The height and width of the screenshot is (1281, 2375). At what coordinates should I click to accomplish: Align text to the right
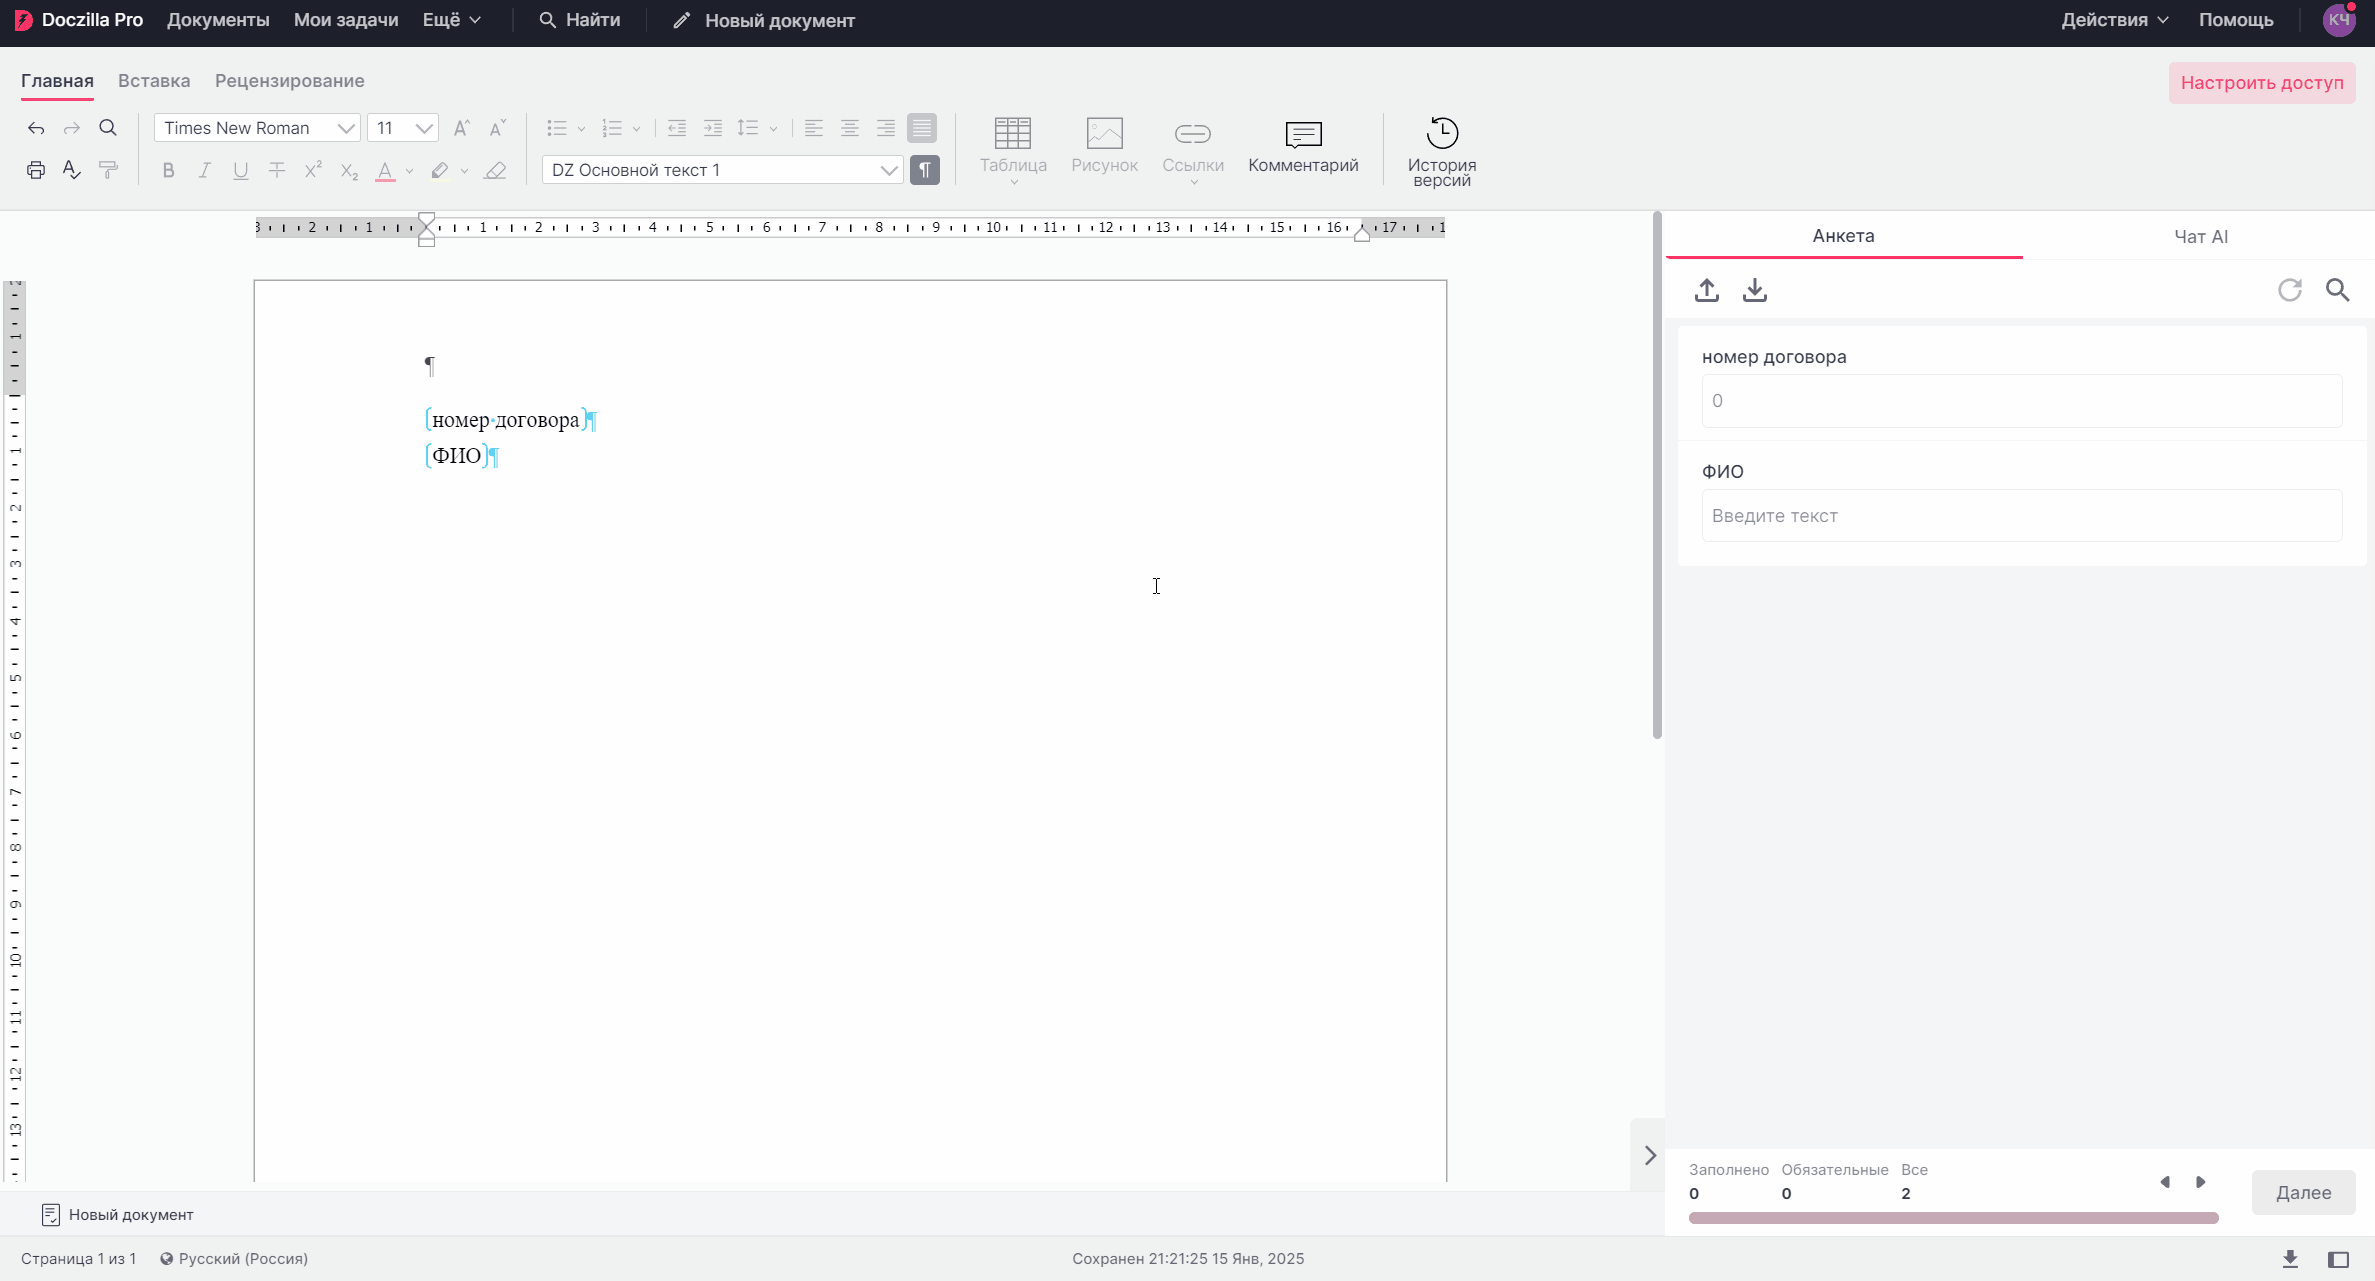click(x=886, y=128)
